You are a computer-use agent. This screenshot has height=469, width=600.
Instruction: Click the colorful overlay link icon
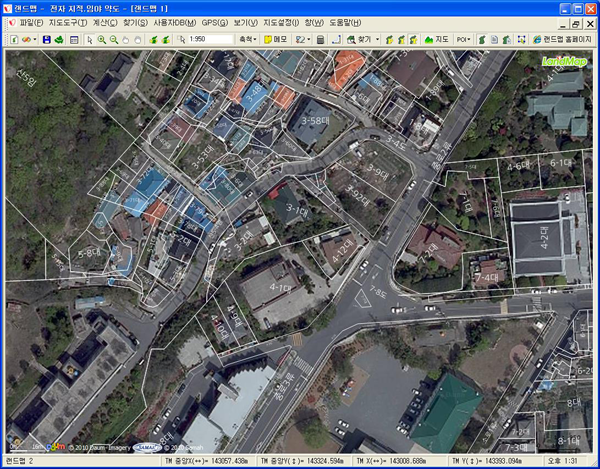(26, 39)
